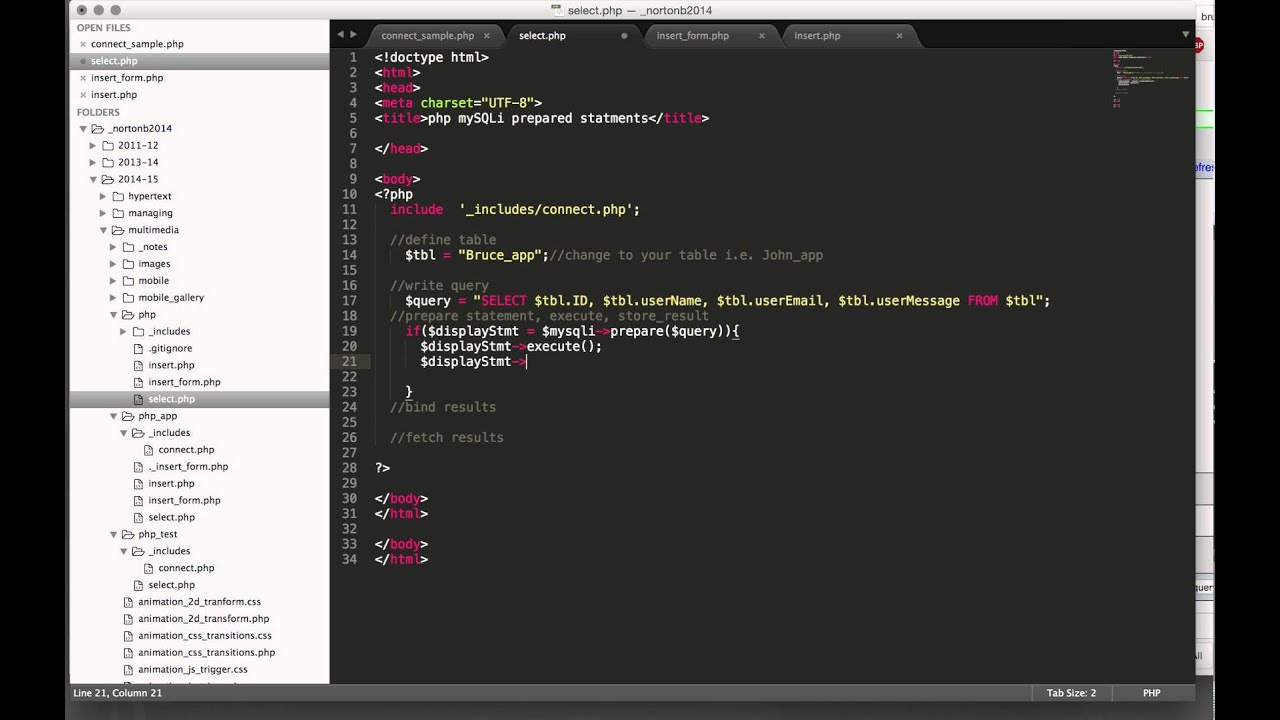Click the images folder icon
The width and height of the screenshot is (1280, 720).
(x=128, y=264)
